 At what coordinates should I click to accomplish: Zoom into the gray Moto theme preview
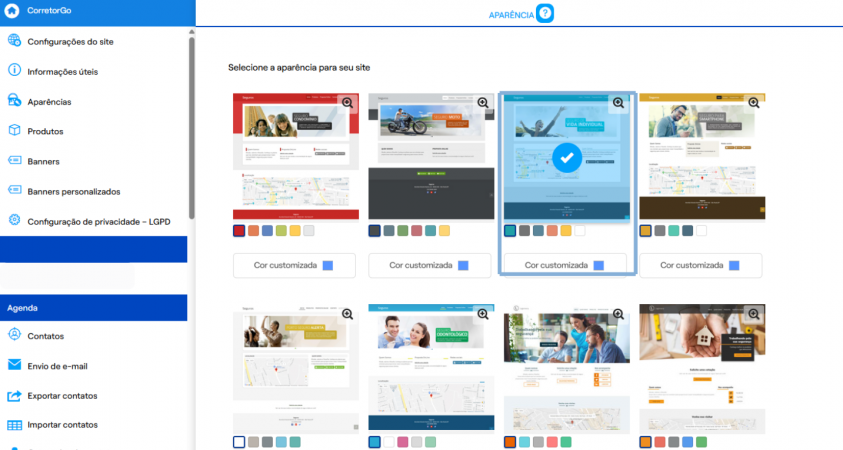point(483,103)
